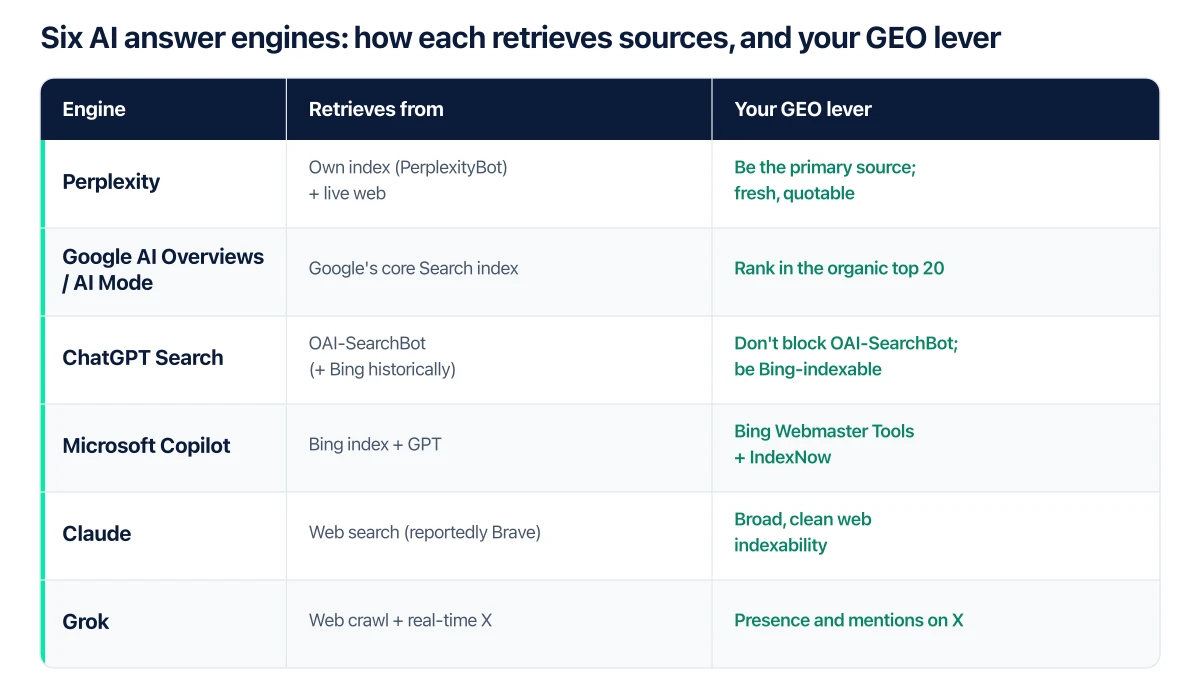
Task: Select the Perplexity row label
Action: click(111, 182)
